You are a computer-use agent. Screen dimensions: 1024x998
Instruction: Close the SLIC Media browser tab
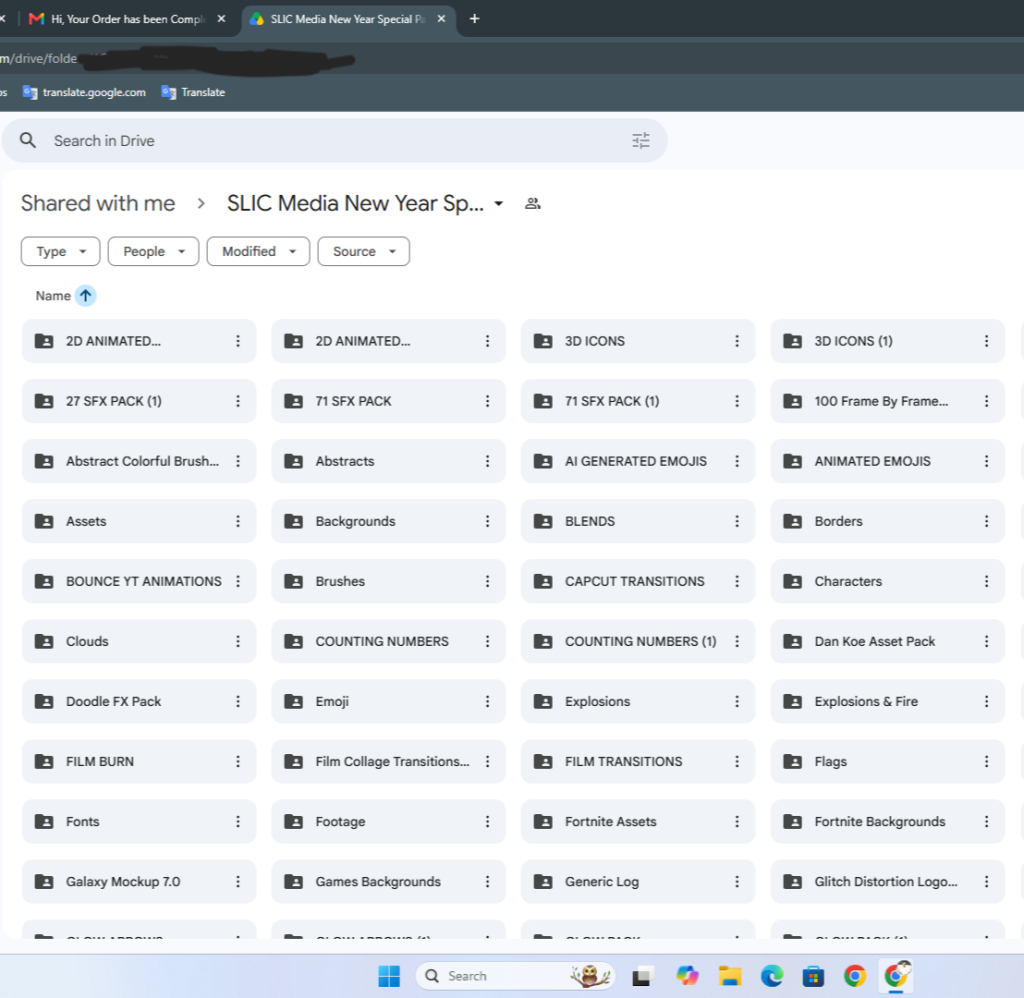pos(441,19)
